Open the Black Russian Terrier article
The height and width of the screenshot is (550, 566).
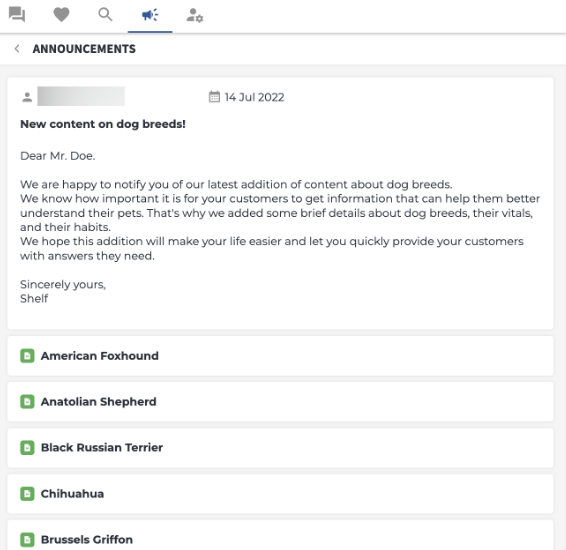[280, 448]
